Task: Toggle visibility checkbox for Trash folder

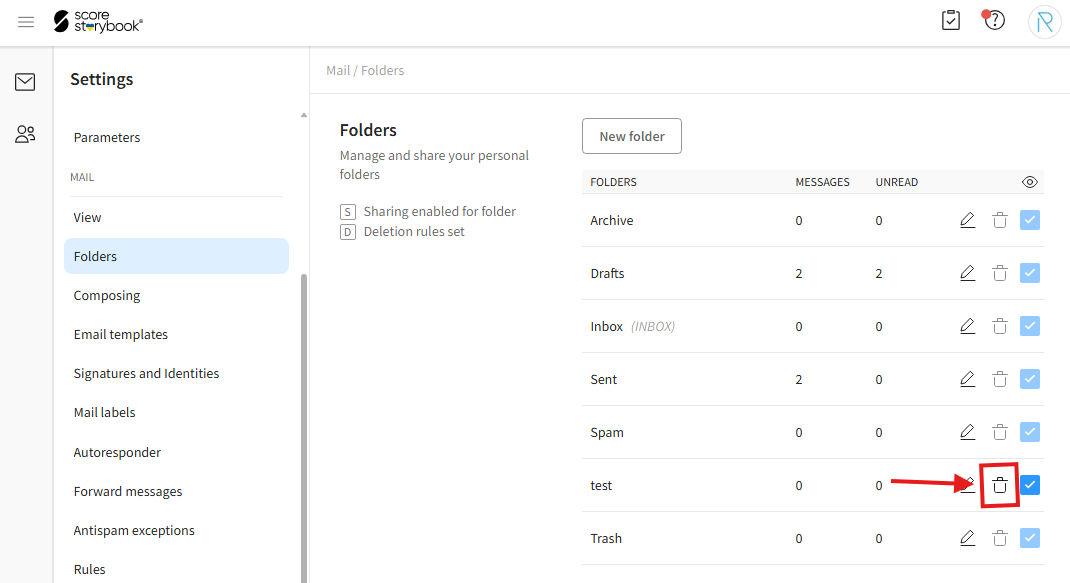Action: point(1030,538)
